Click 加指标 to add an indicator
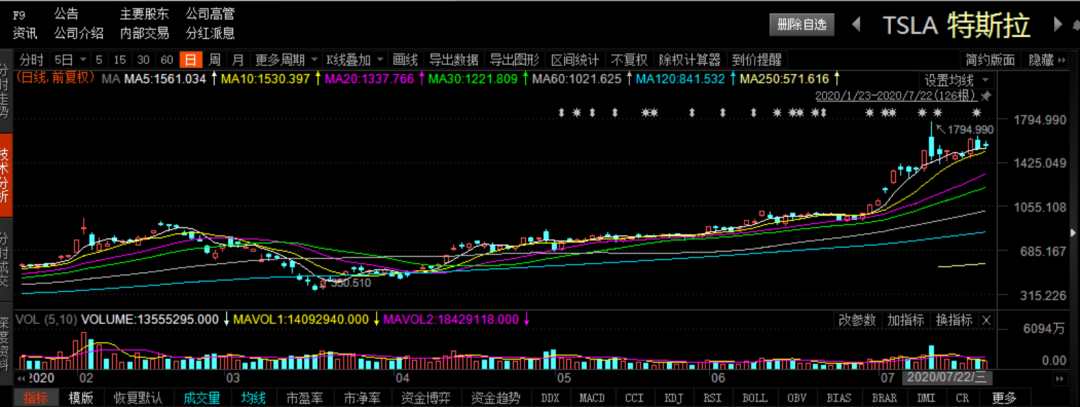Image resolution: width=1080 pixels, height=407 pixels. pos(905,320)
